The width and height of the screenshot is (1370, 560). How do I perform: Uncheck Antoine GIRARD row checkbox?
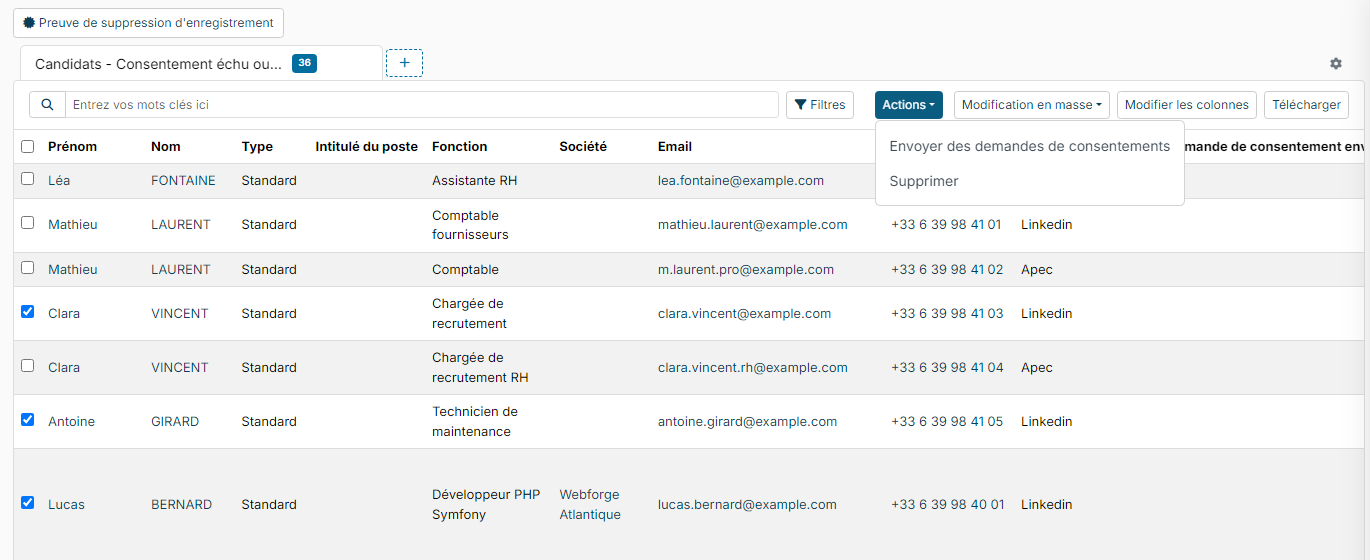pyautogui.click(x=28, y=420)
